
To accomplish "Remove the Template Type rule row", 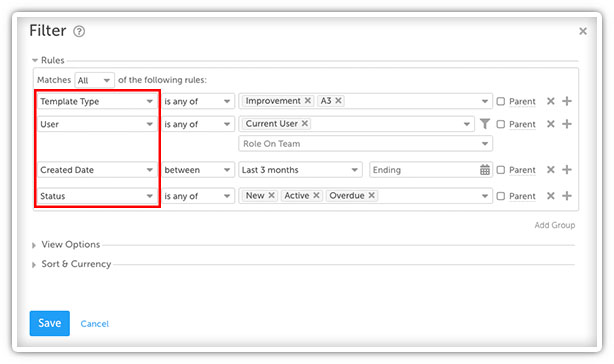I will [551, 101].
